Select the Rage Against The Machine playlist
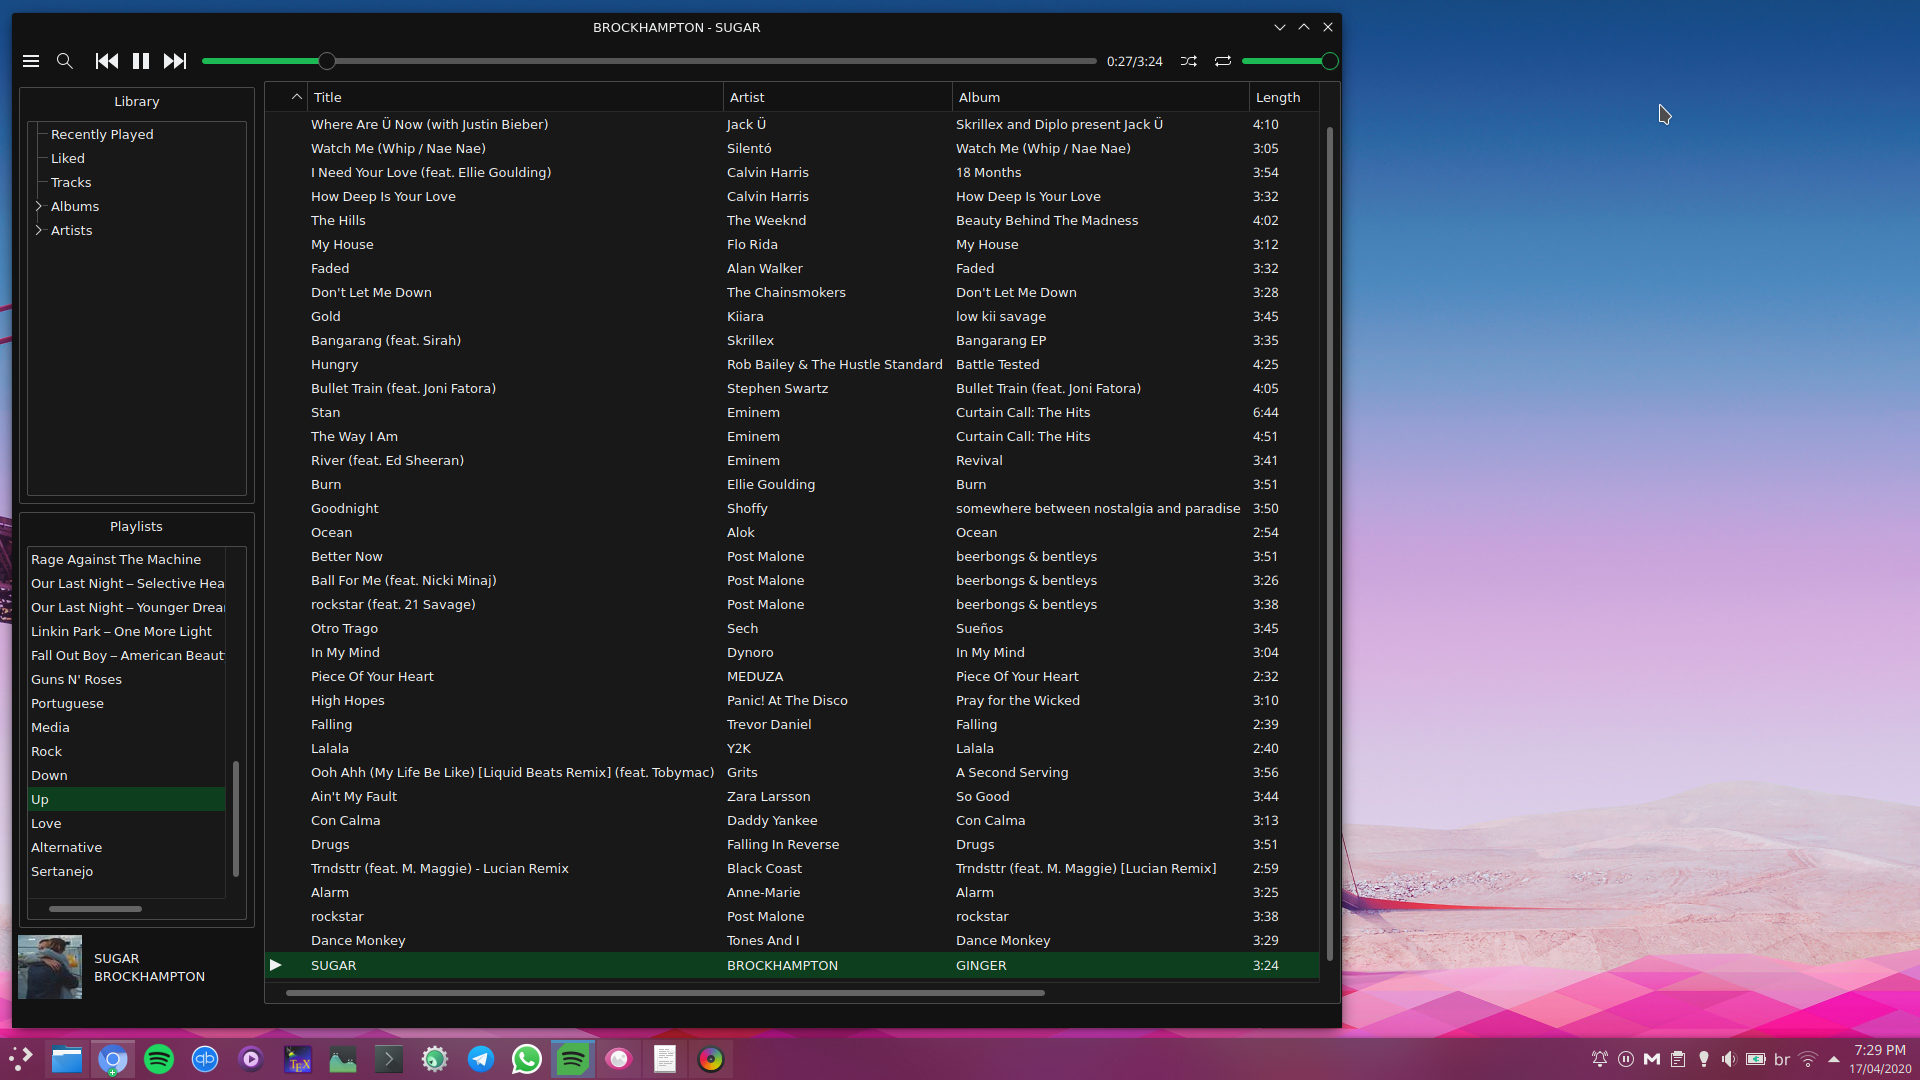The image size is (1920, 1080). tap(126, 559)
